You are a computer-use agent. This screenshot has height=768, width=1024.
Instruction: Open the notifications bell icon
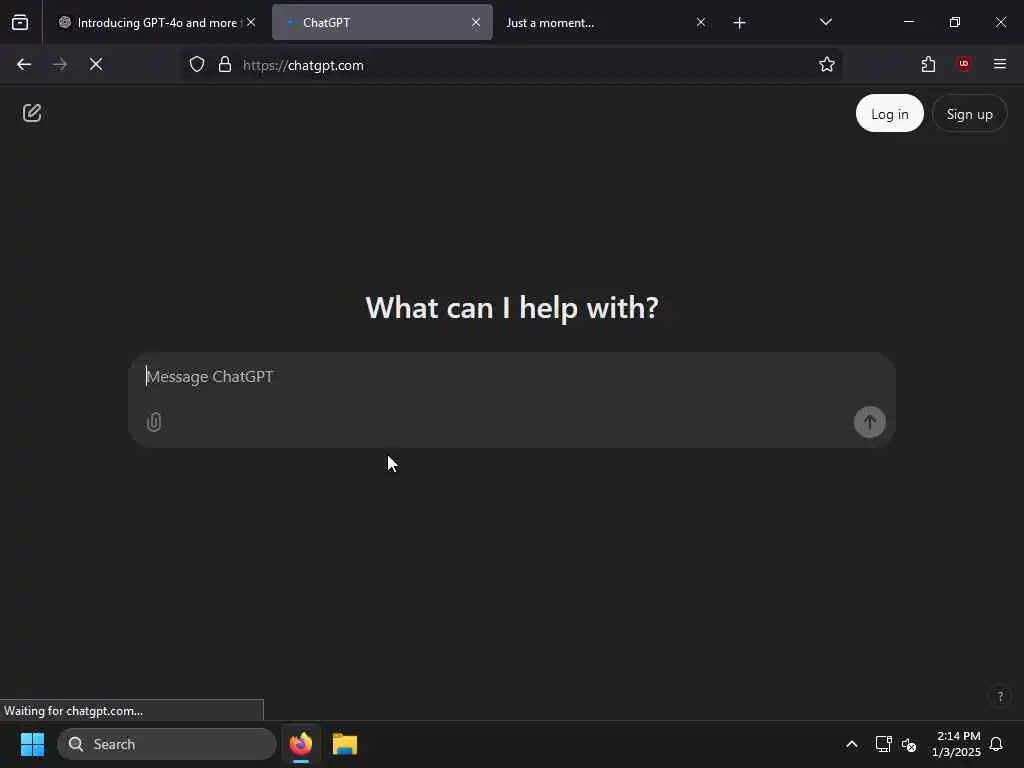pyautogui.click(x=996, y=744)
